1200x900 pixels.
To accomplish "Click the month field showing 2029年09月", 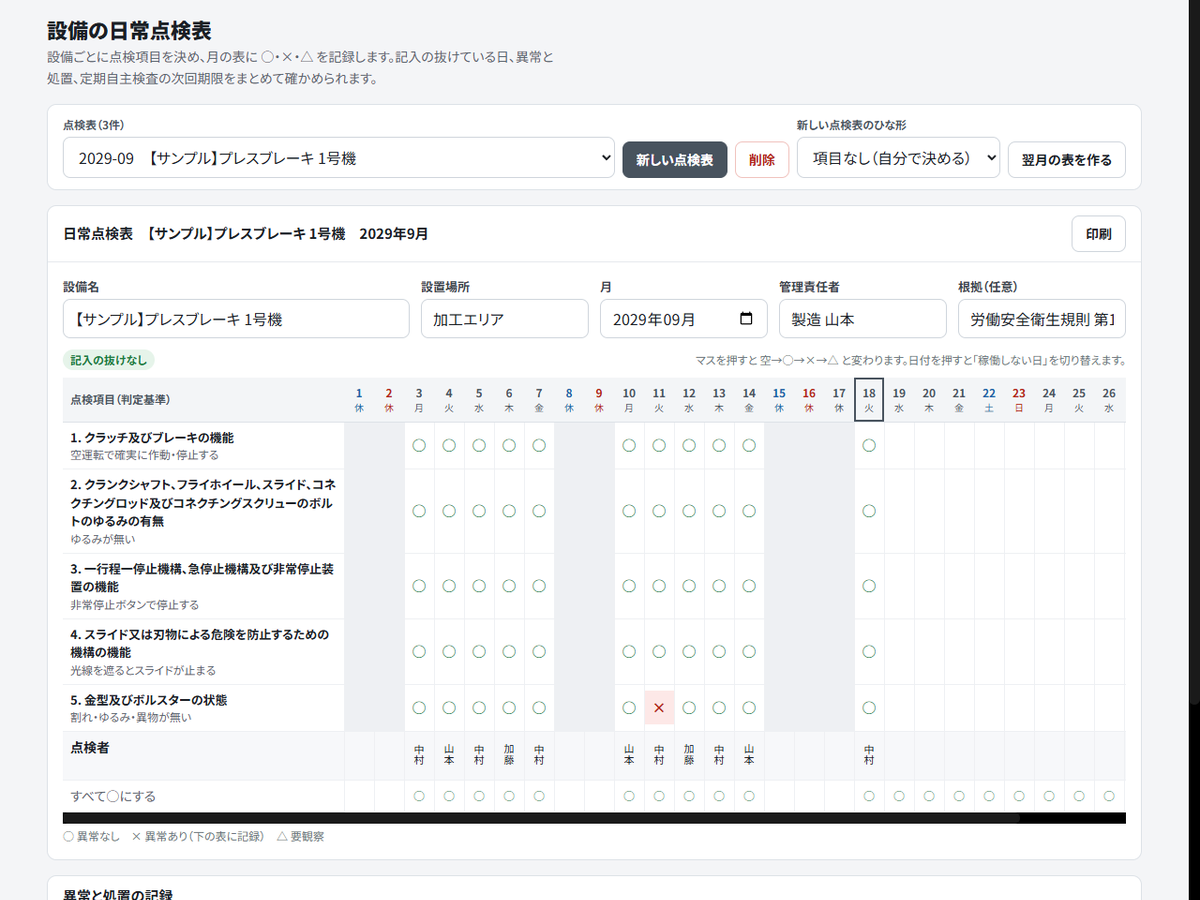I will pyautogui.click(x=684, y=319).
